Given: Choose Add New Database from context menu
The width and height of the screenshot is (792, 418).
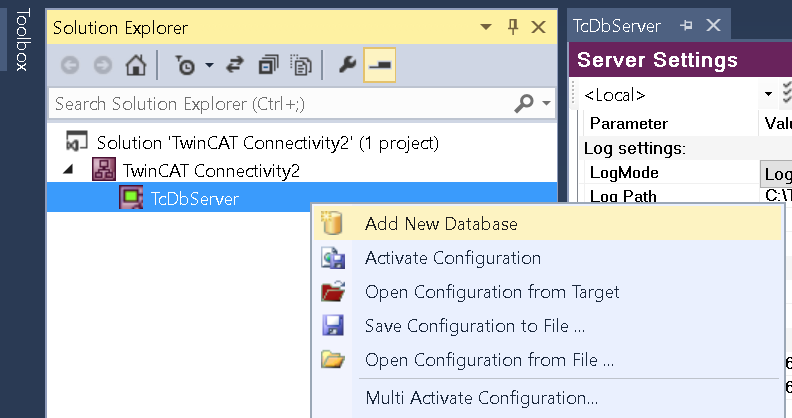Looking at the screenshot, I should 547,224.
